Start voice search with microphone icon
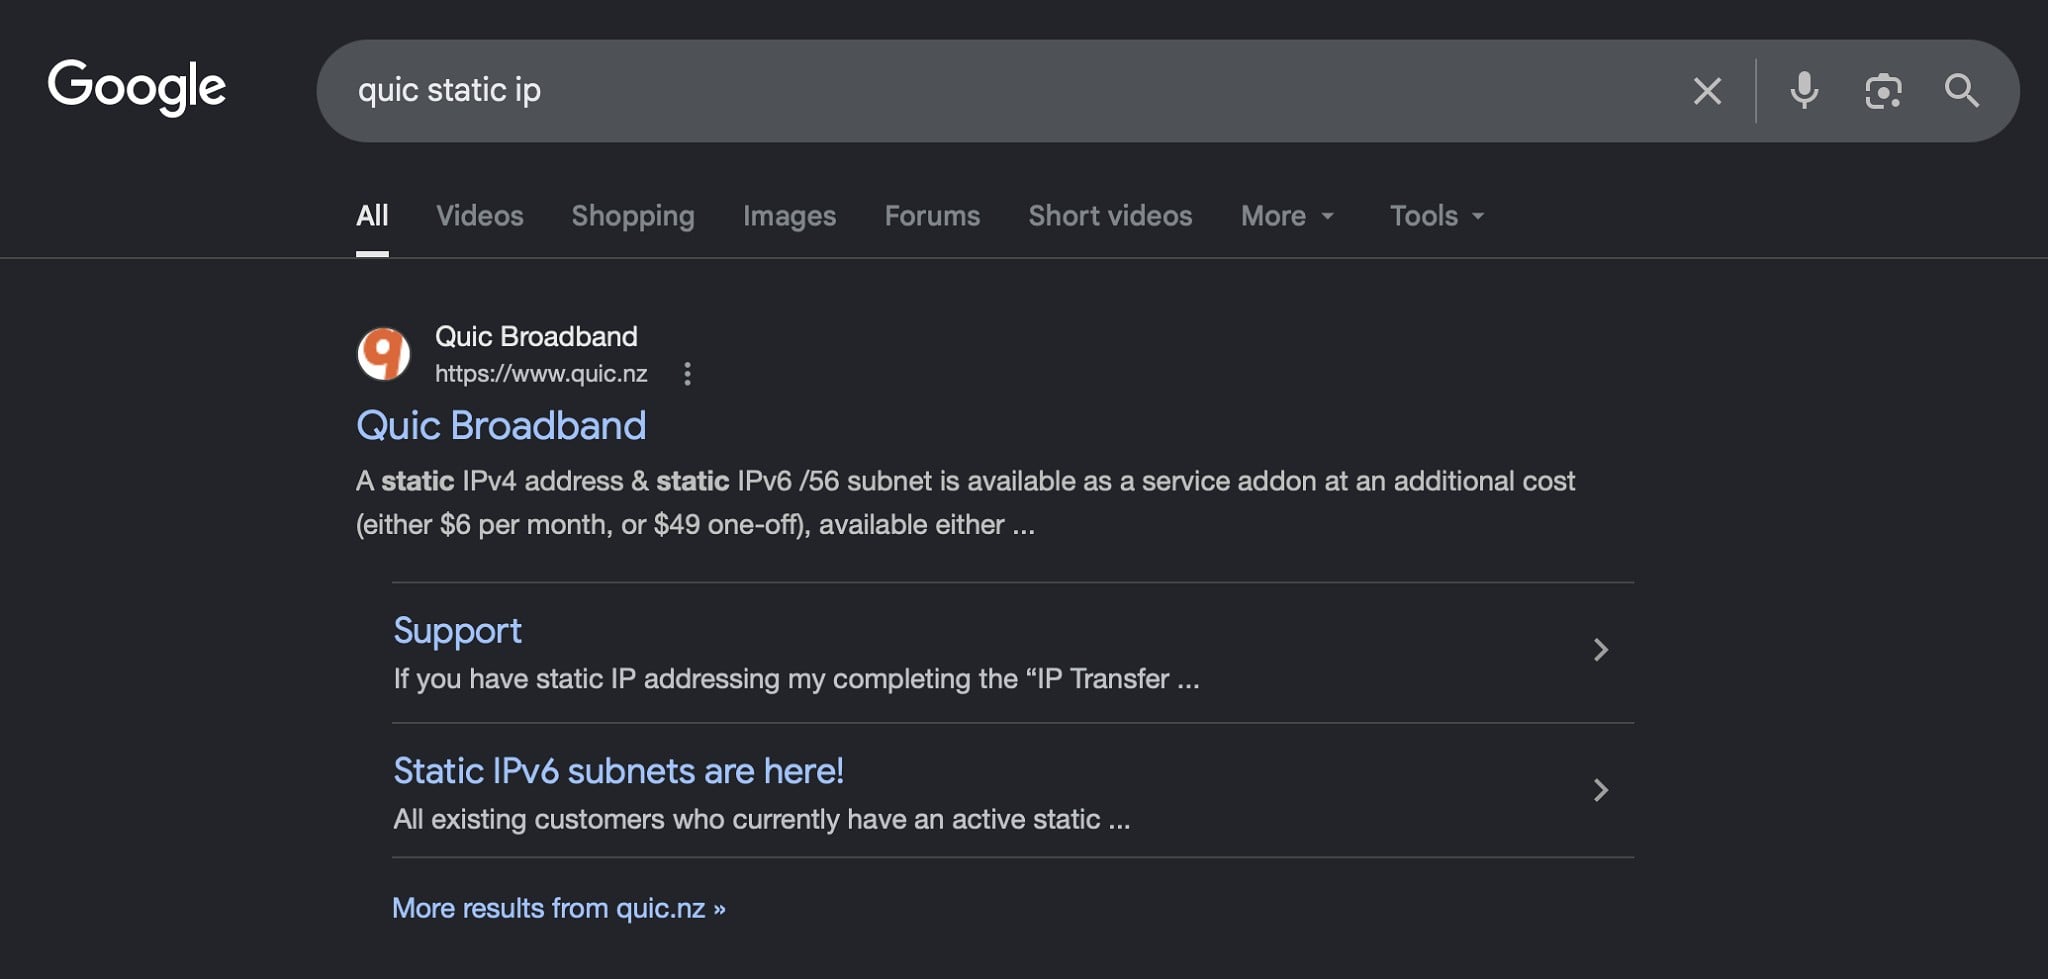The width and height of the screenshot is (2048, 979). tap(1804, 91)
